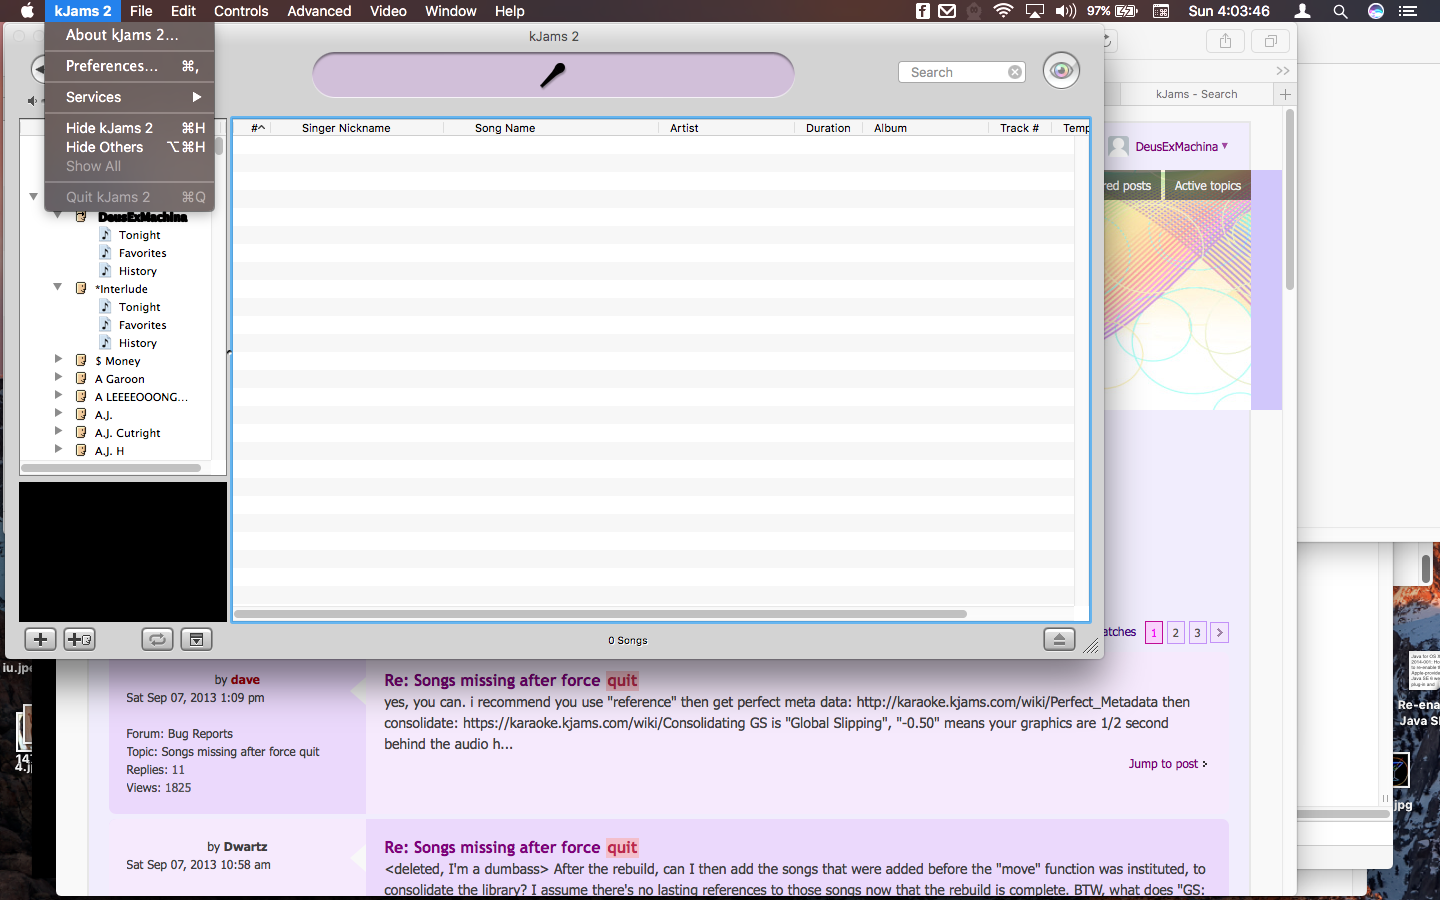Open Spotlight search magnifier in menu bar
Screen dimensions: 1440x900
(1340, 11)
